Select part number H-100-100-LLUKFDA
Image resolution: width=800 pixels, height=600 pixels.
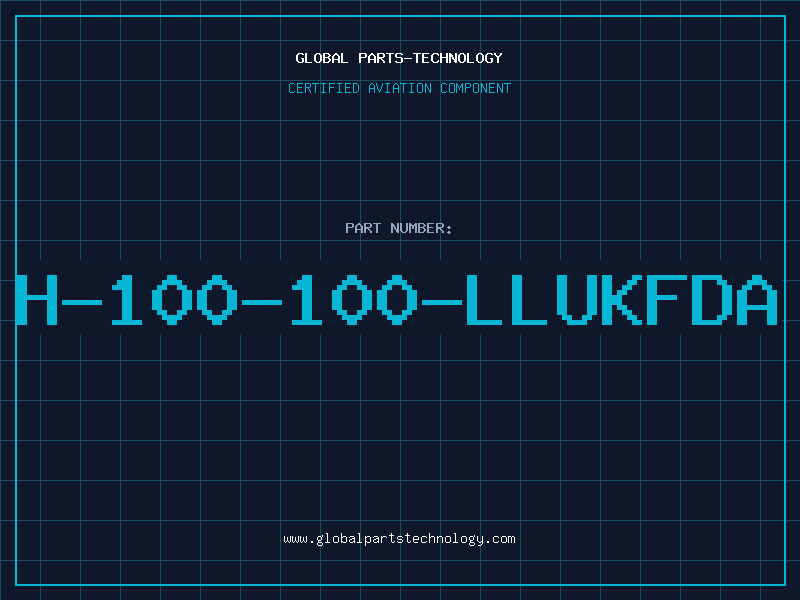coord(396,299)
